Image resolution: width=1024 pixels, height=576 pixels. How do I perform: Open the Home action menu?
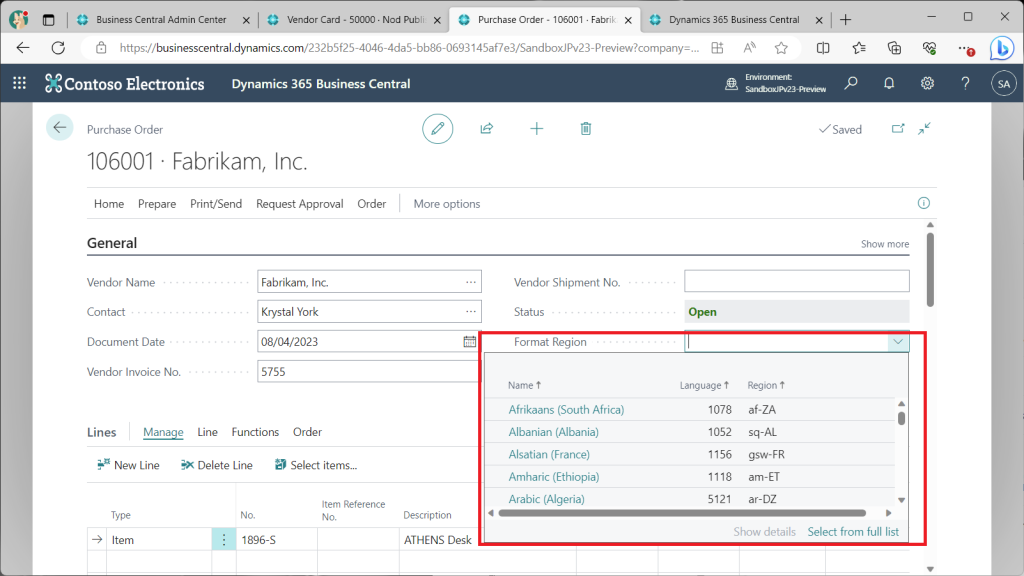[x=109, y=204]
